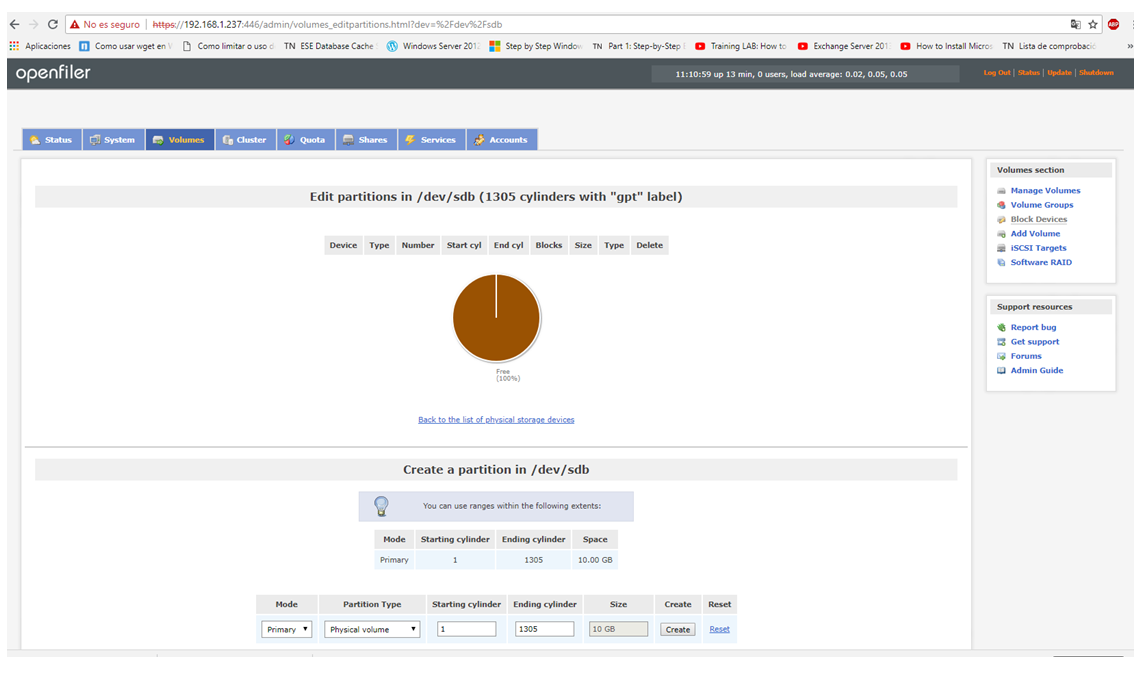Viewport: 1142px width, 675px height.
Task: Click the translate page icon
Action: pyautogui.click(x=1076, y=24)
